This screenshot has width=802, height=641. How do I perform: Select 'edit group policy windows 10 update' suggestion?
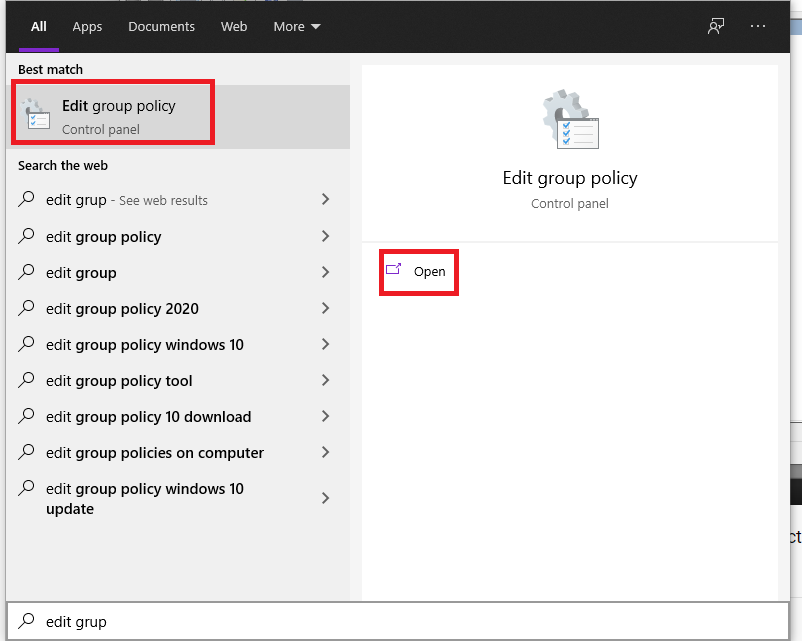point(145,498)
